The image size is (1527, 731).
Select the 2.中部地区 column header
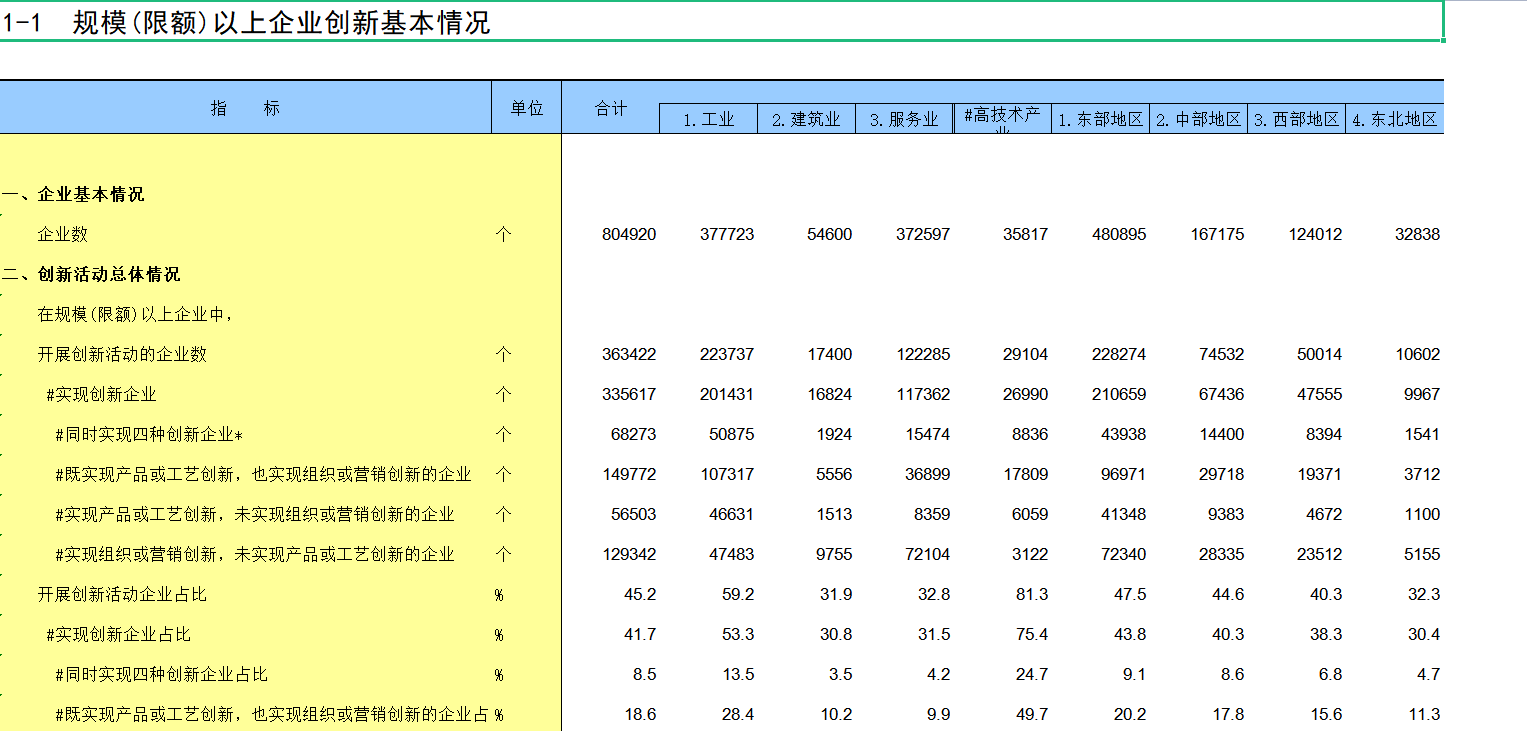1198,119
